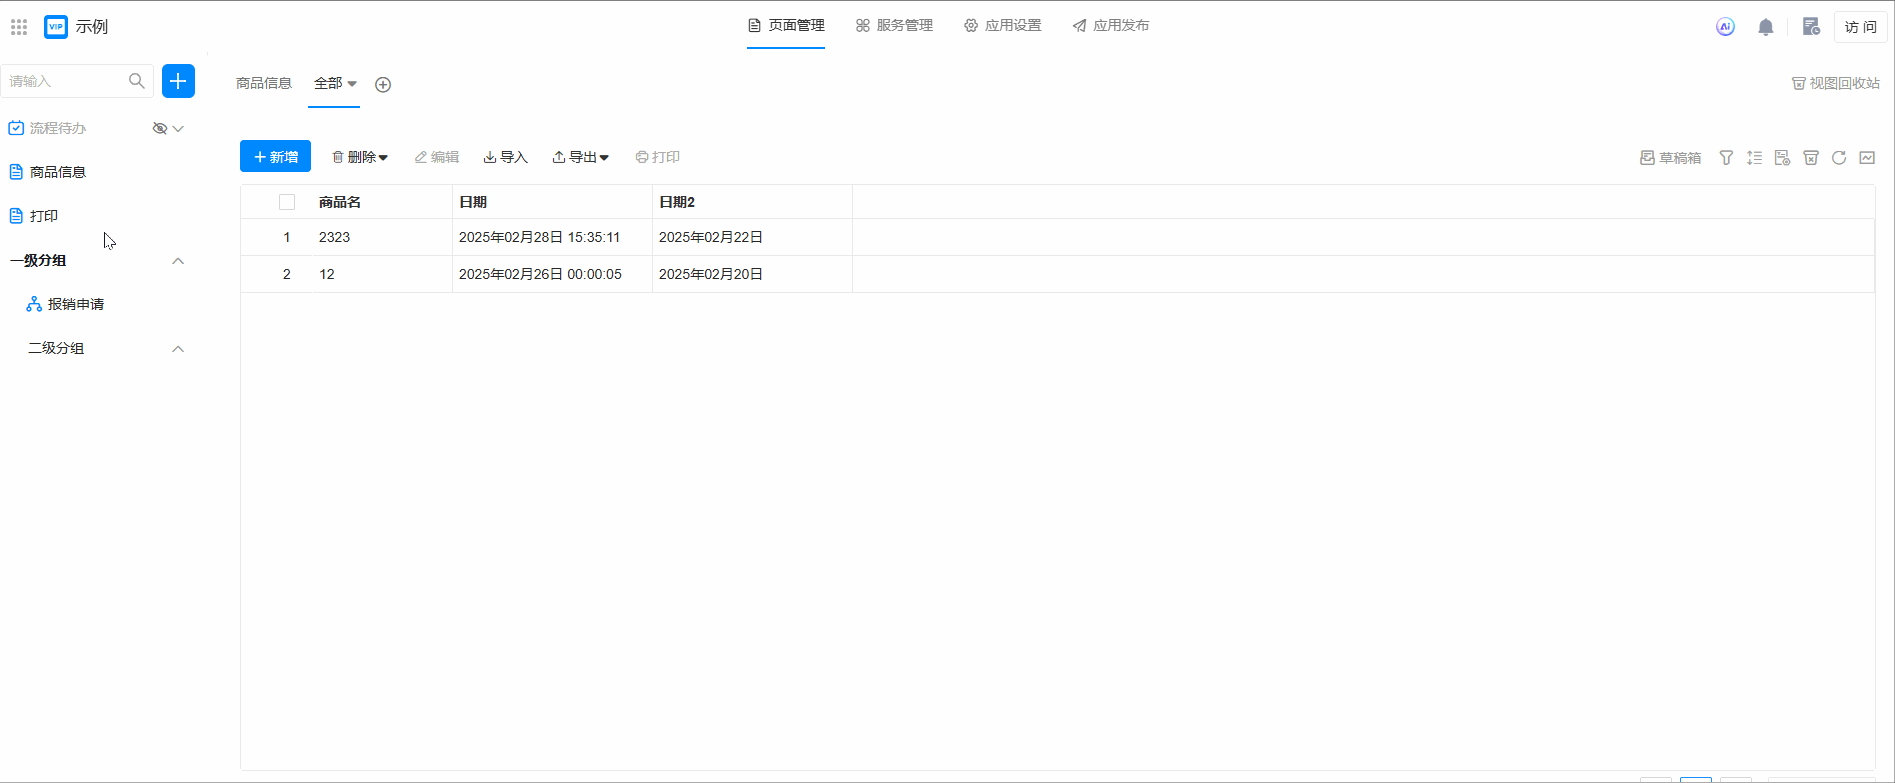
Task: Collapse the 一级分组 group
Action: pos(178,261)
